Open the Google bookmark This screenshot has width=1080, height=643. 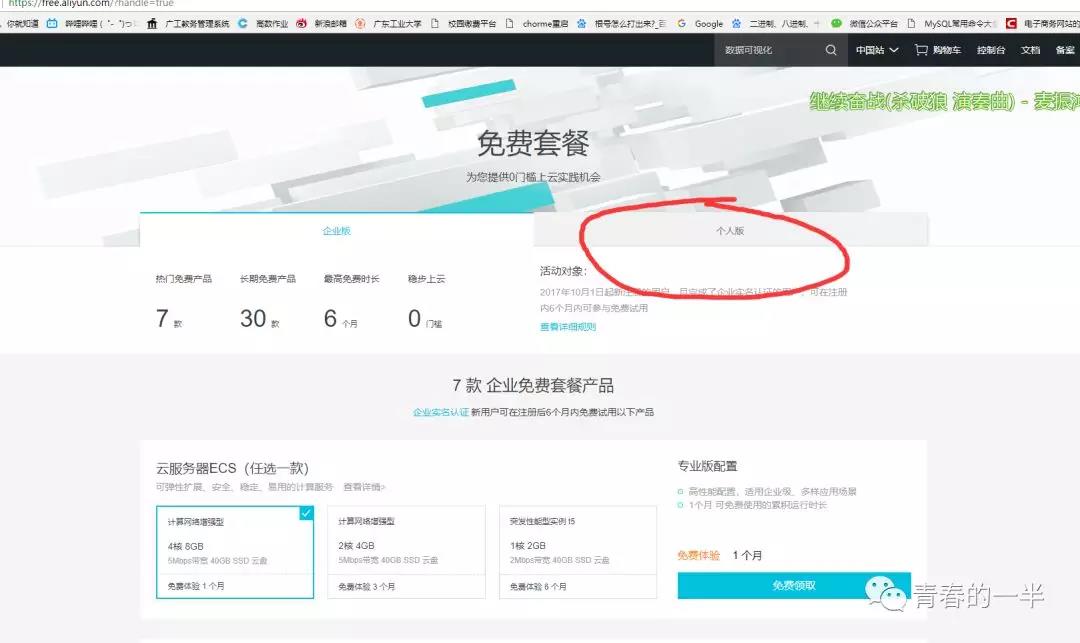click(700, 23)
